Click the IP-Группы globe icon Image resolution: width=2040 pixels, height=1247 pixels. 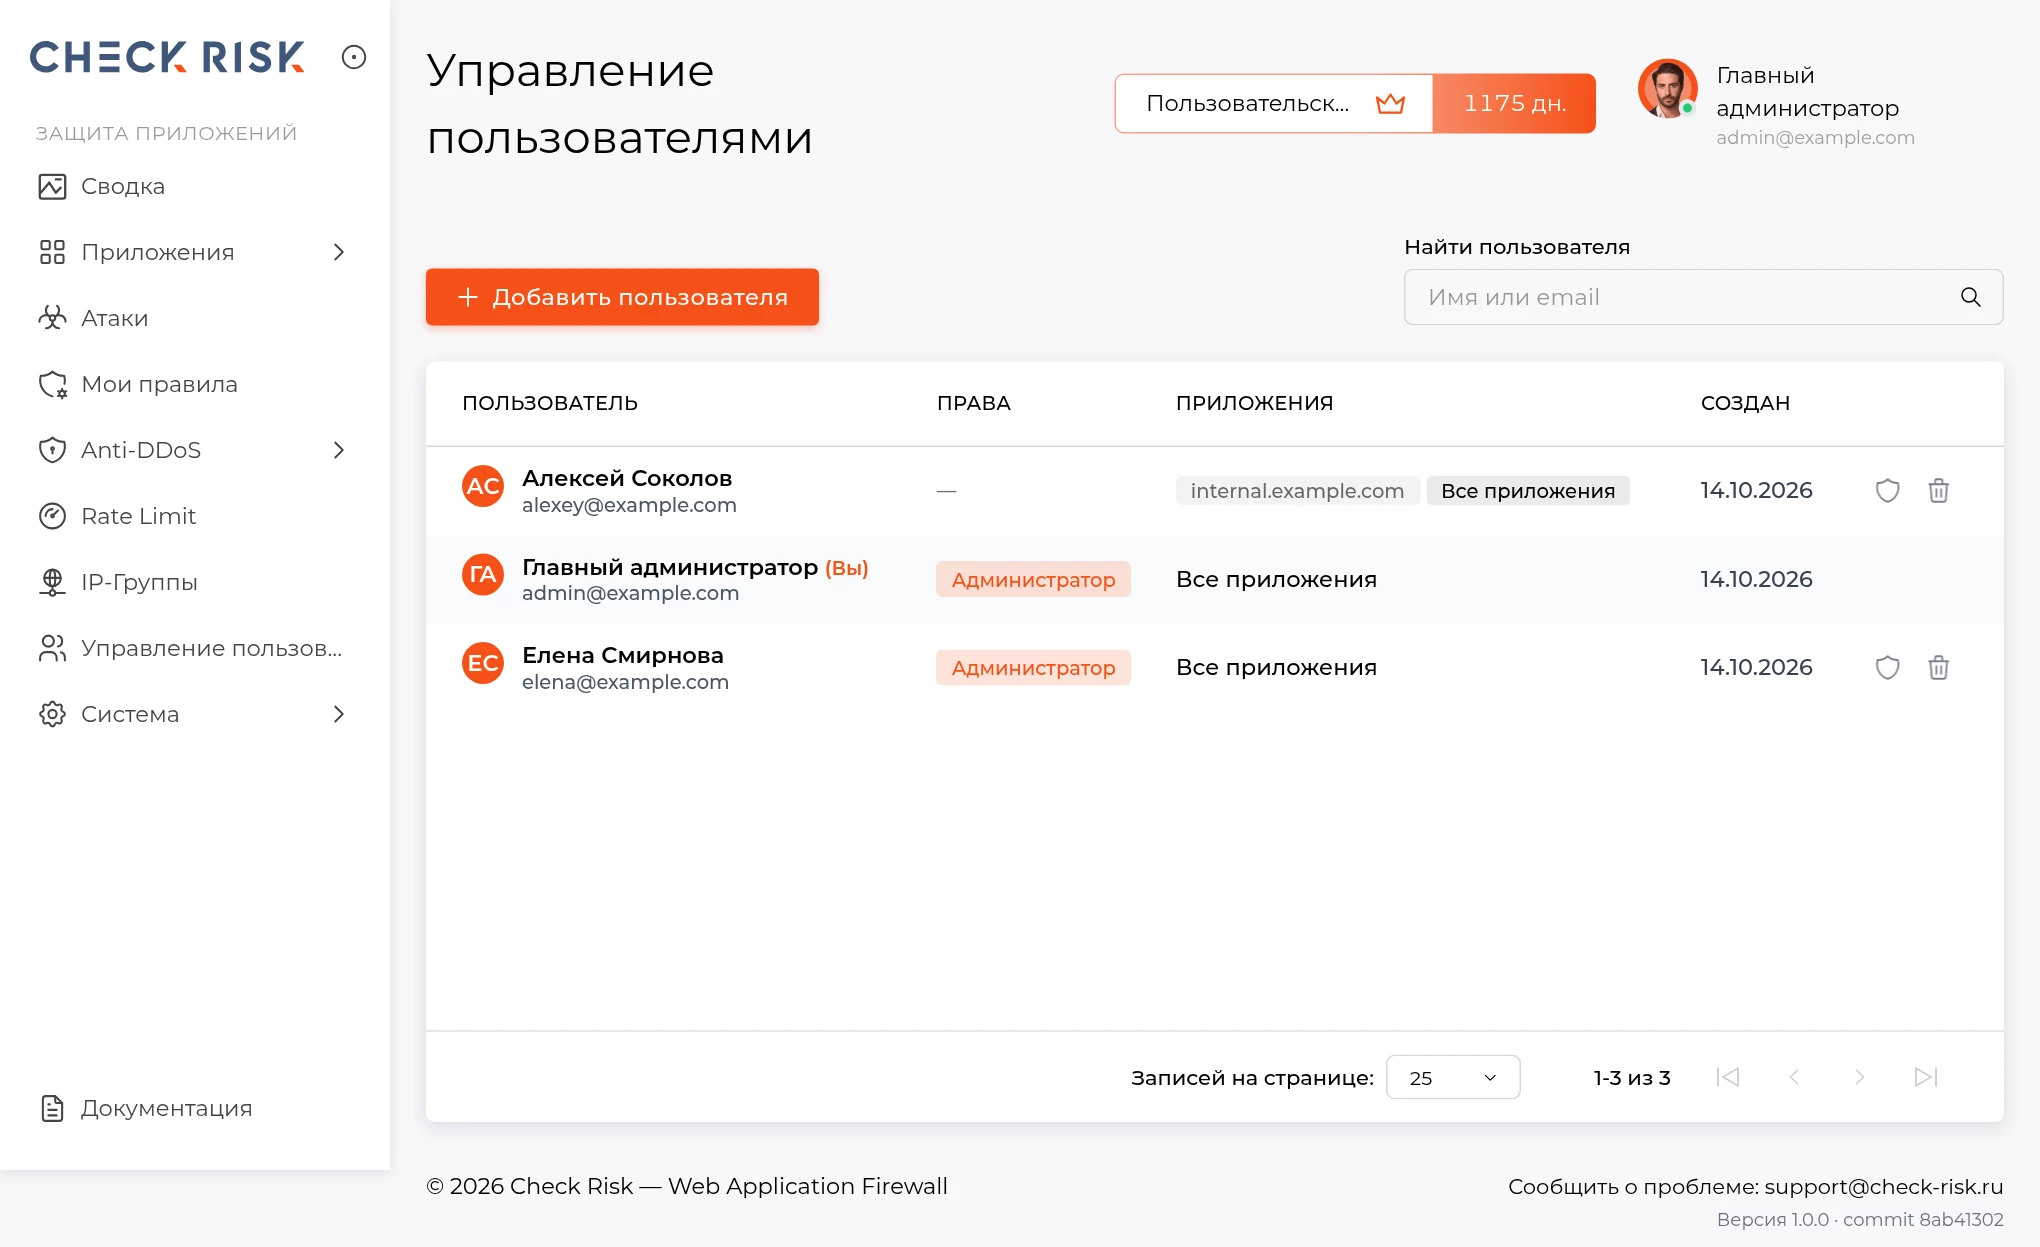tap(52, 582)
